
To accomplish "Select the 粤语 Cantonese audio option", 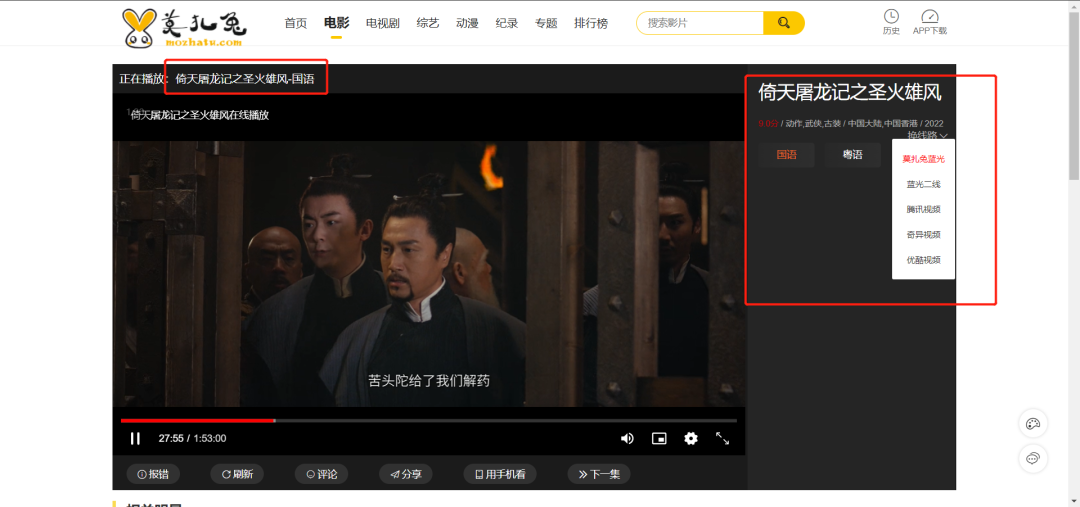I will 853,155.
